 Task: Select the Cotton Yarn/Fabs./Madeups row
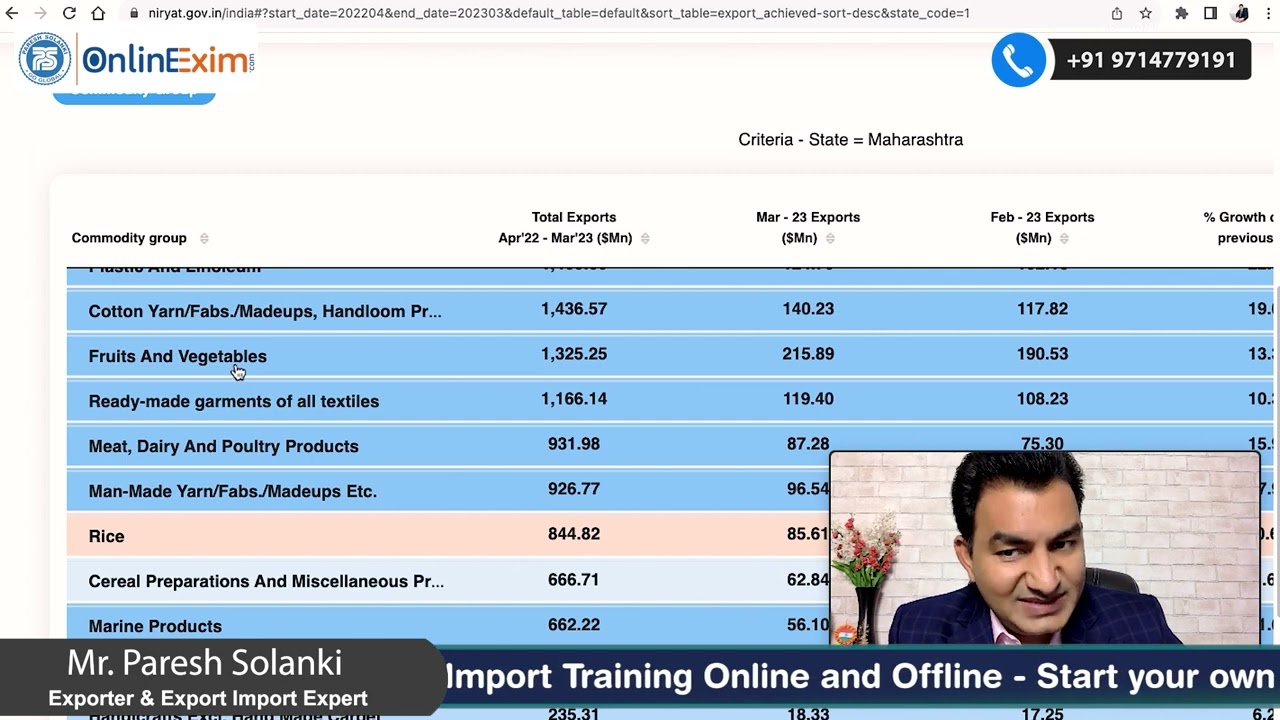(x=670, y=310)
